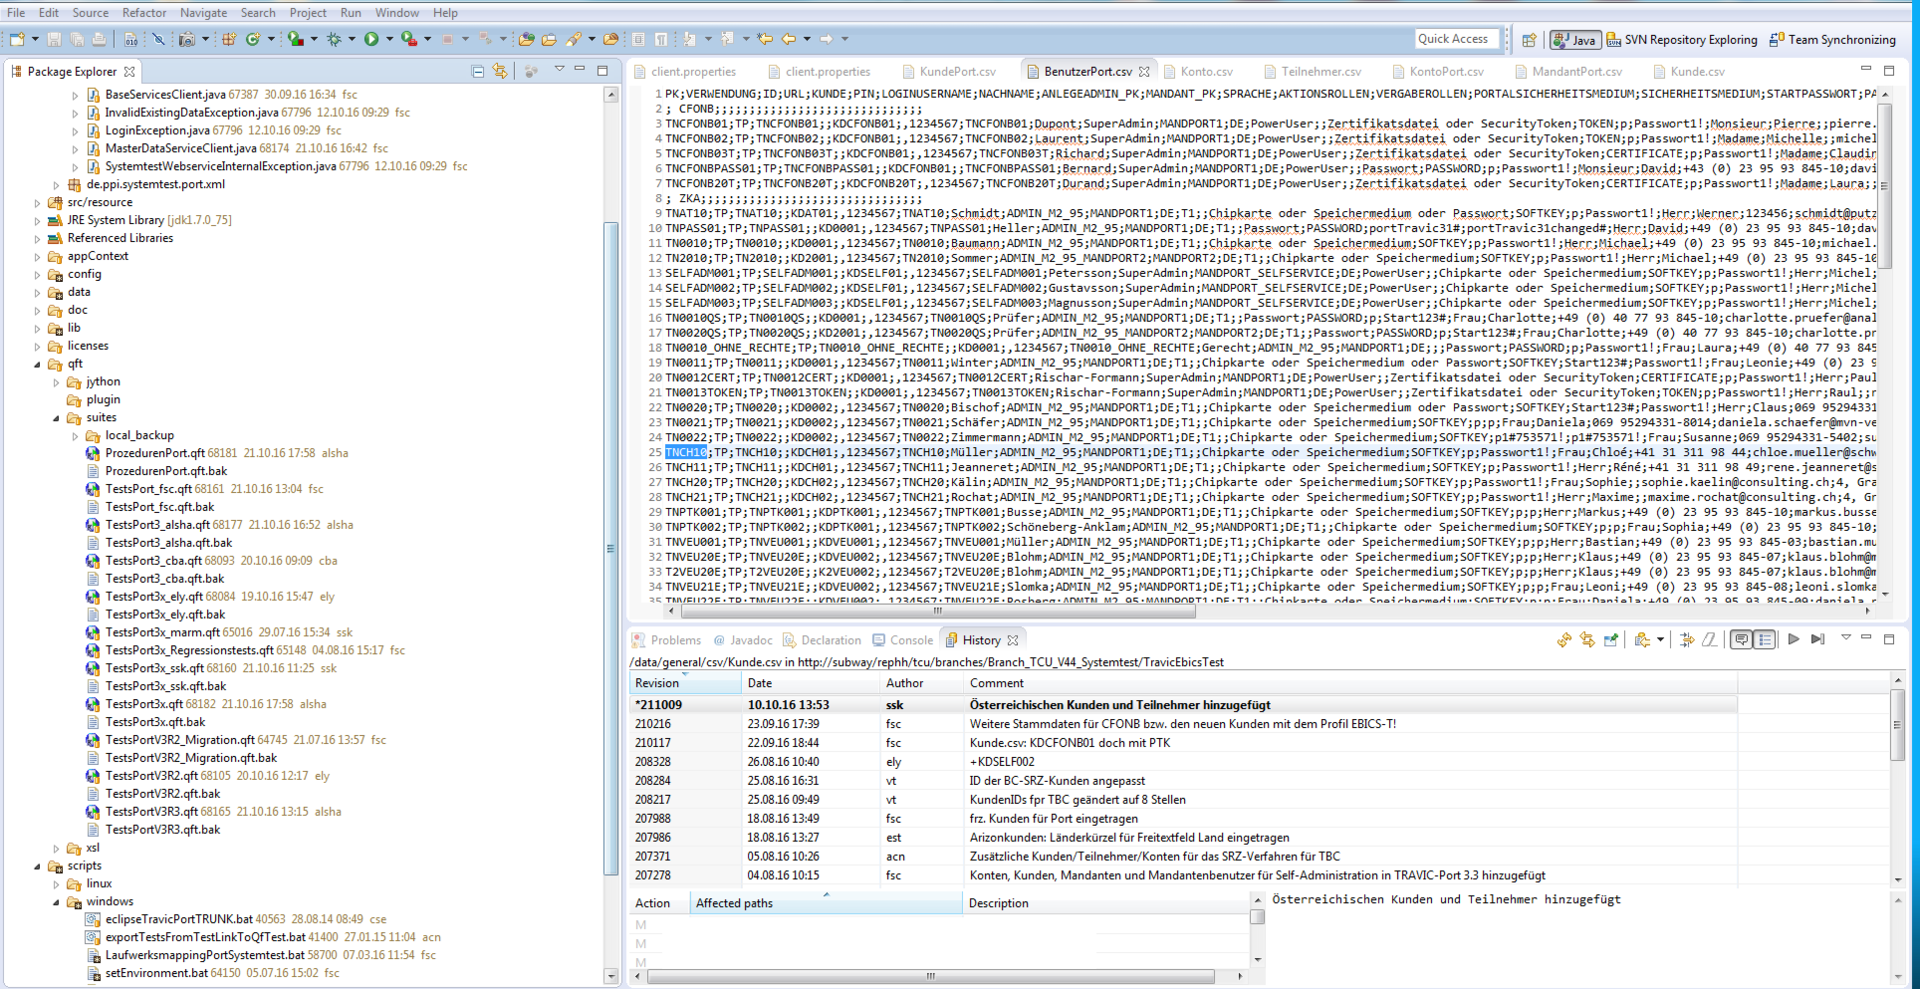
Task: Click the editor horizontal scrollbar
Action: pos(938,611)
